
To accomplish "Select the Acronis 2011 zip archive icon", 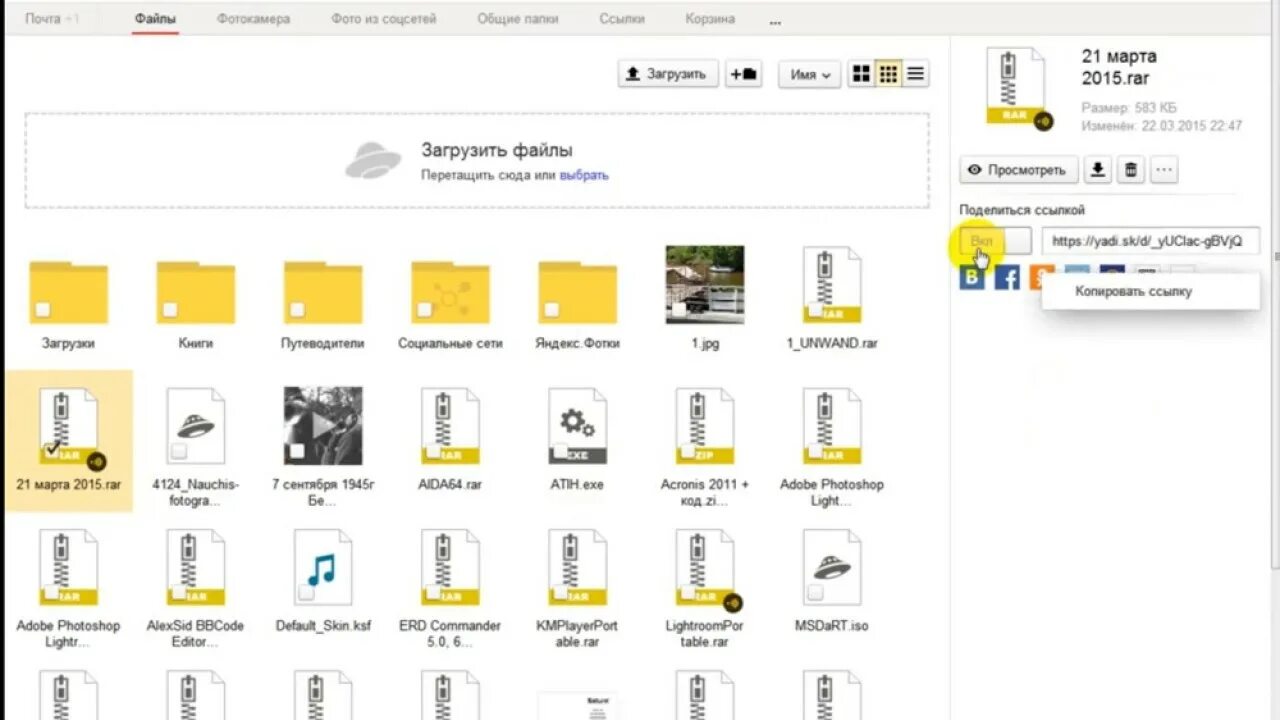I will click(705, 427).
